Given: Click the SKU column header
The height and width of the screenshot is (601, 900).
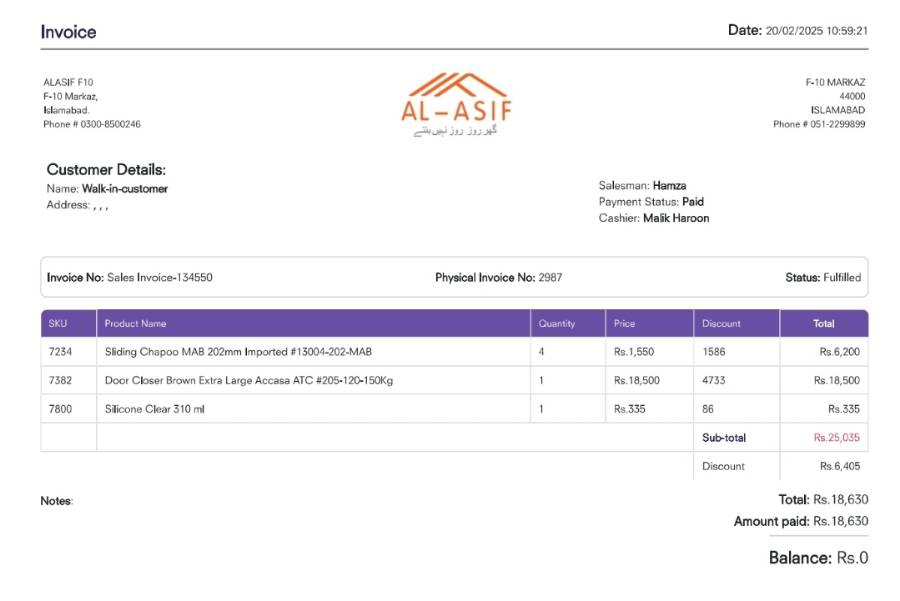Looking at the screenshot, I should (58, 324).
